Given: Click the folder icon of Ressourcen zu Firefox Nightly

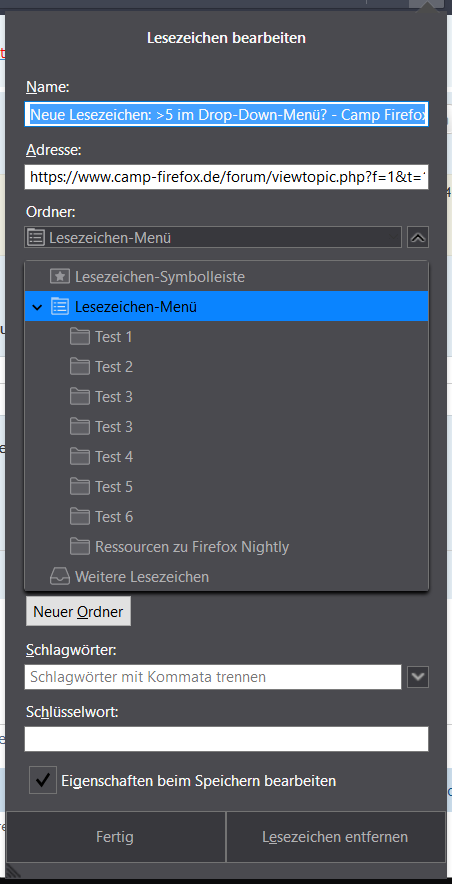Looking at the screenshot, I should pos(80,546).
